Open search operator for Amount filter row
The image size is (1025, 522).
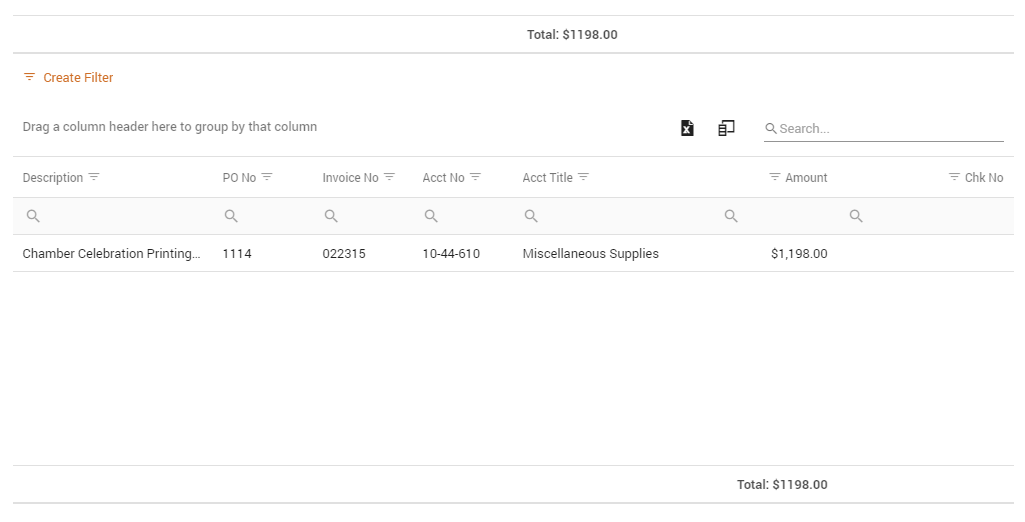click(x=731, y=216)
